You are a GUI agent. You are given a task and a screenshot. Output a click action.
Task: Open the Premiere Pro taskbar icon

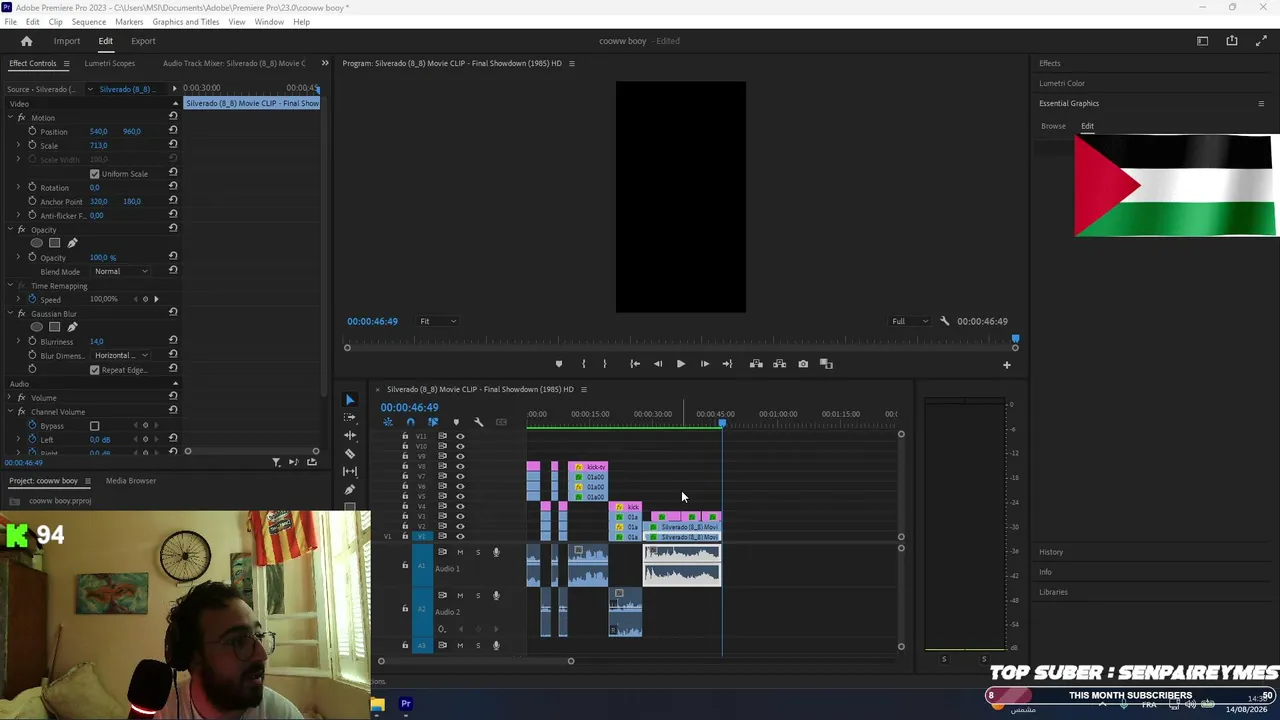406,704
